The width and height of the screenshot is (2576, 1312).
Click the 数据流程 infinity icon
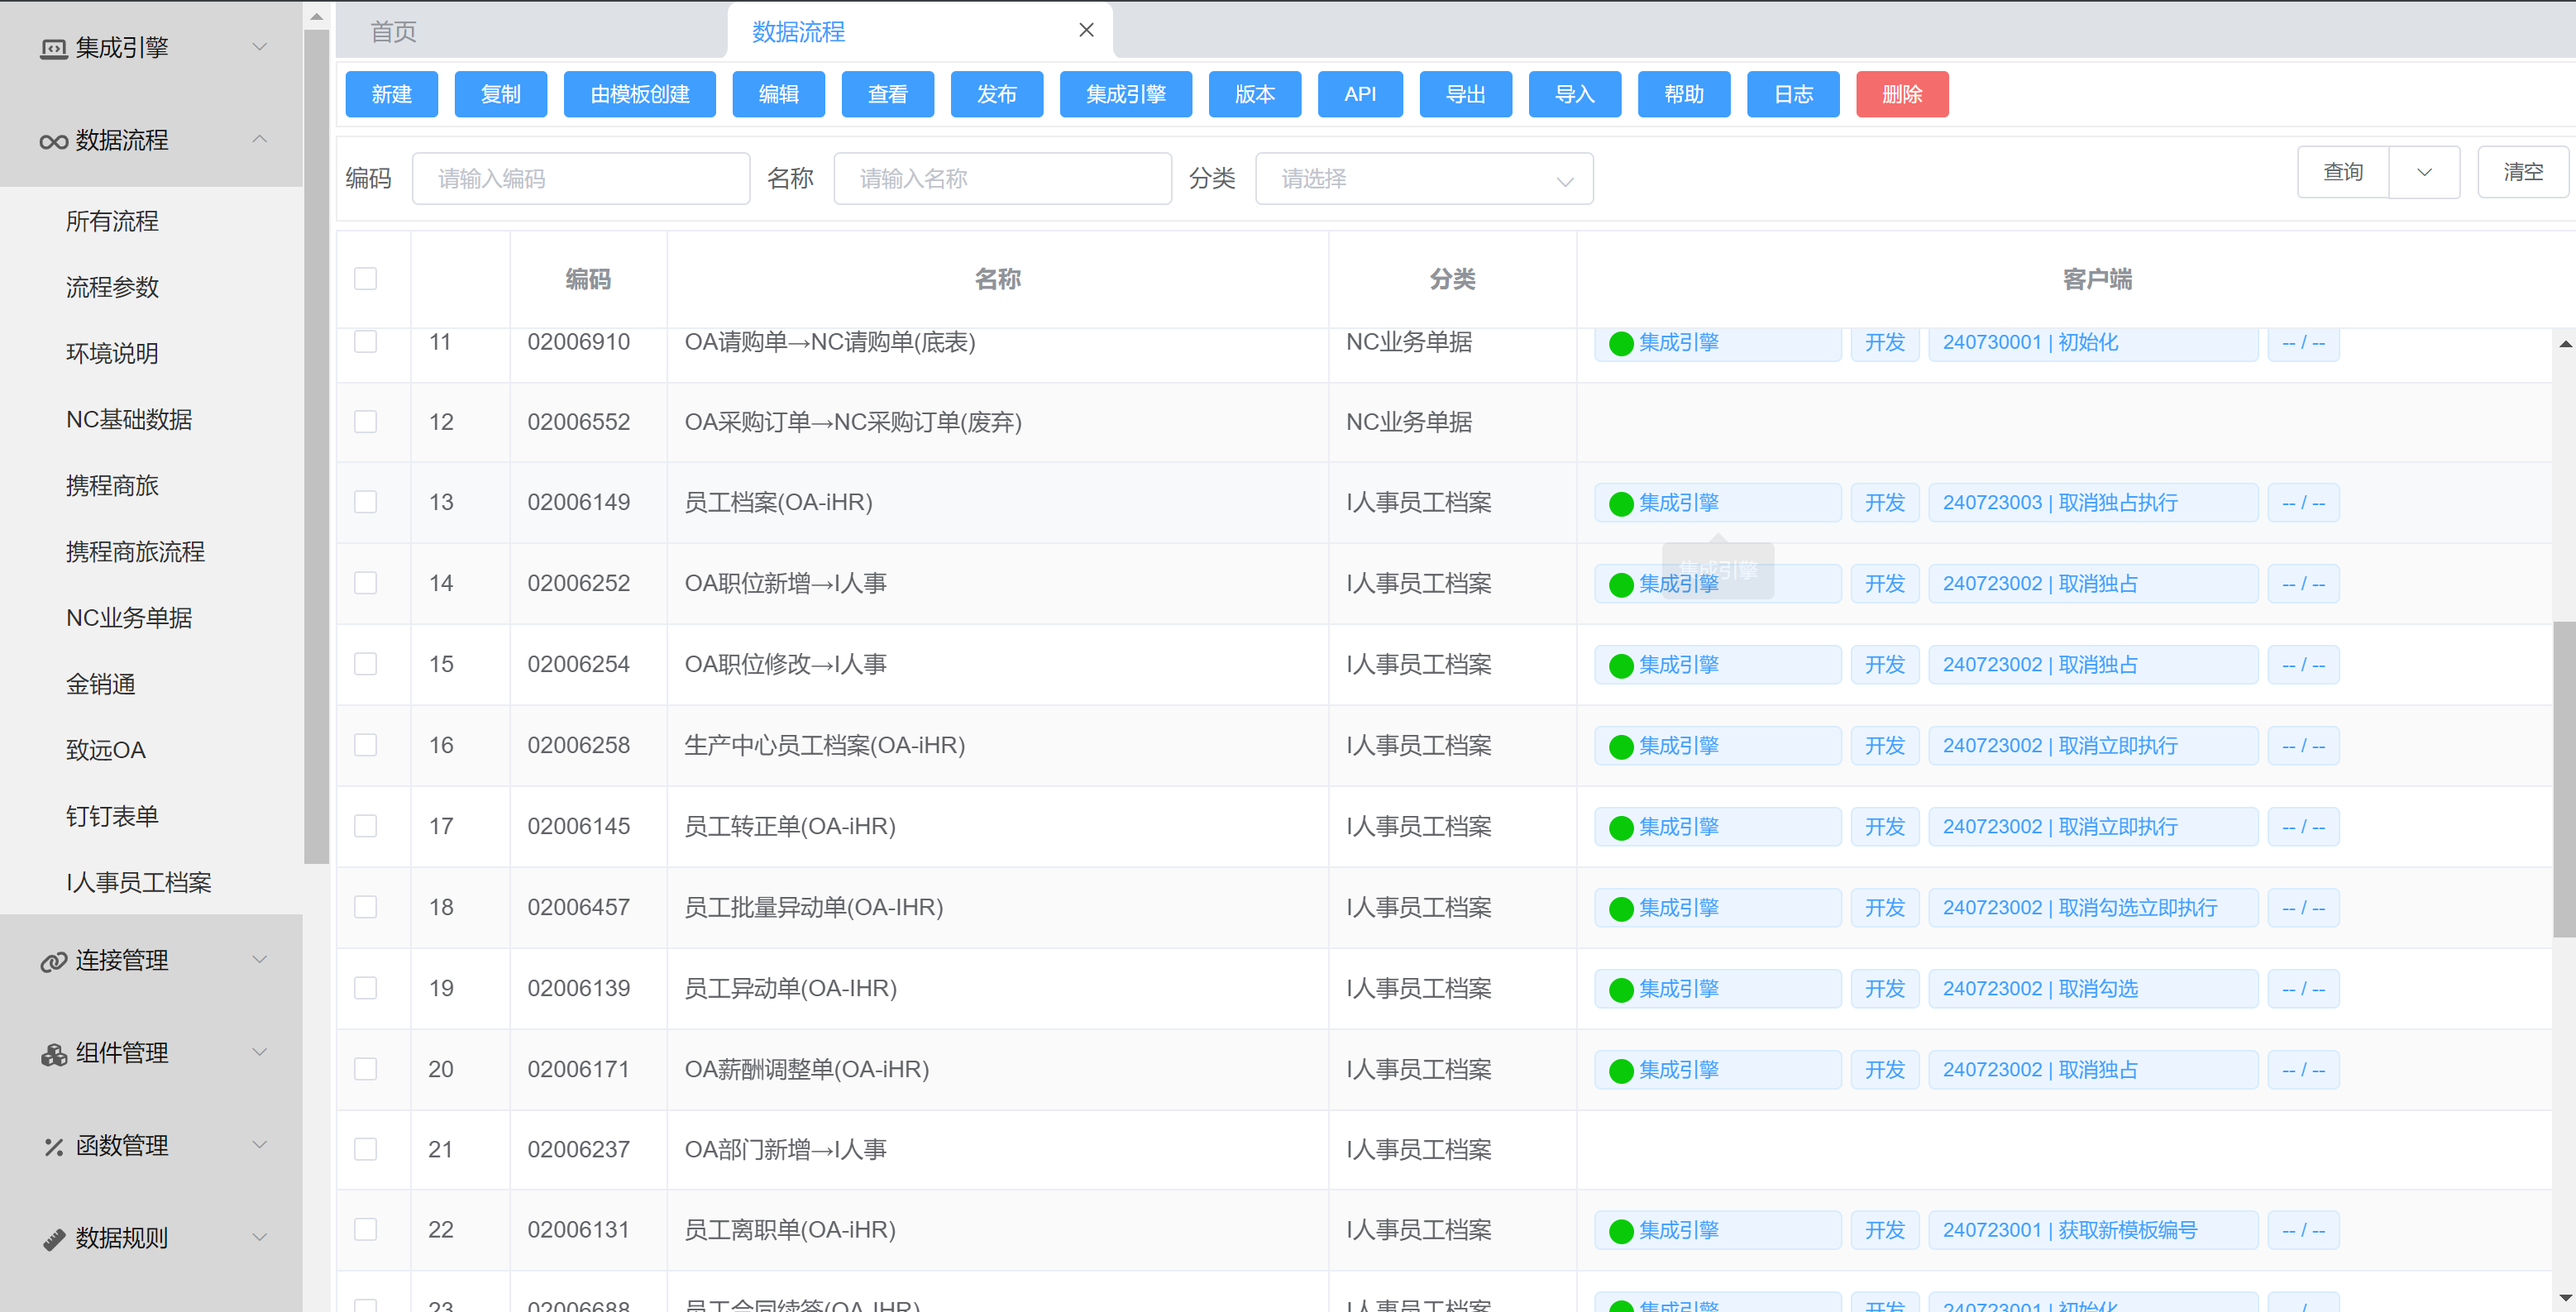point(53,141)
